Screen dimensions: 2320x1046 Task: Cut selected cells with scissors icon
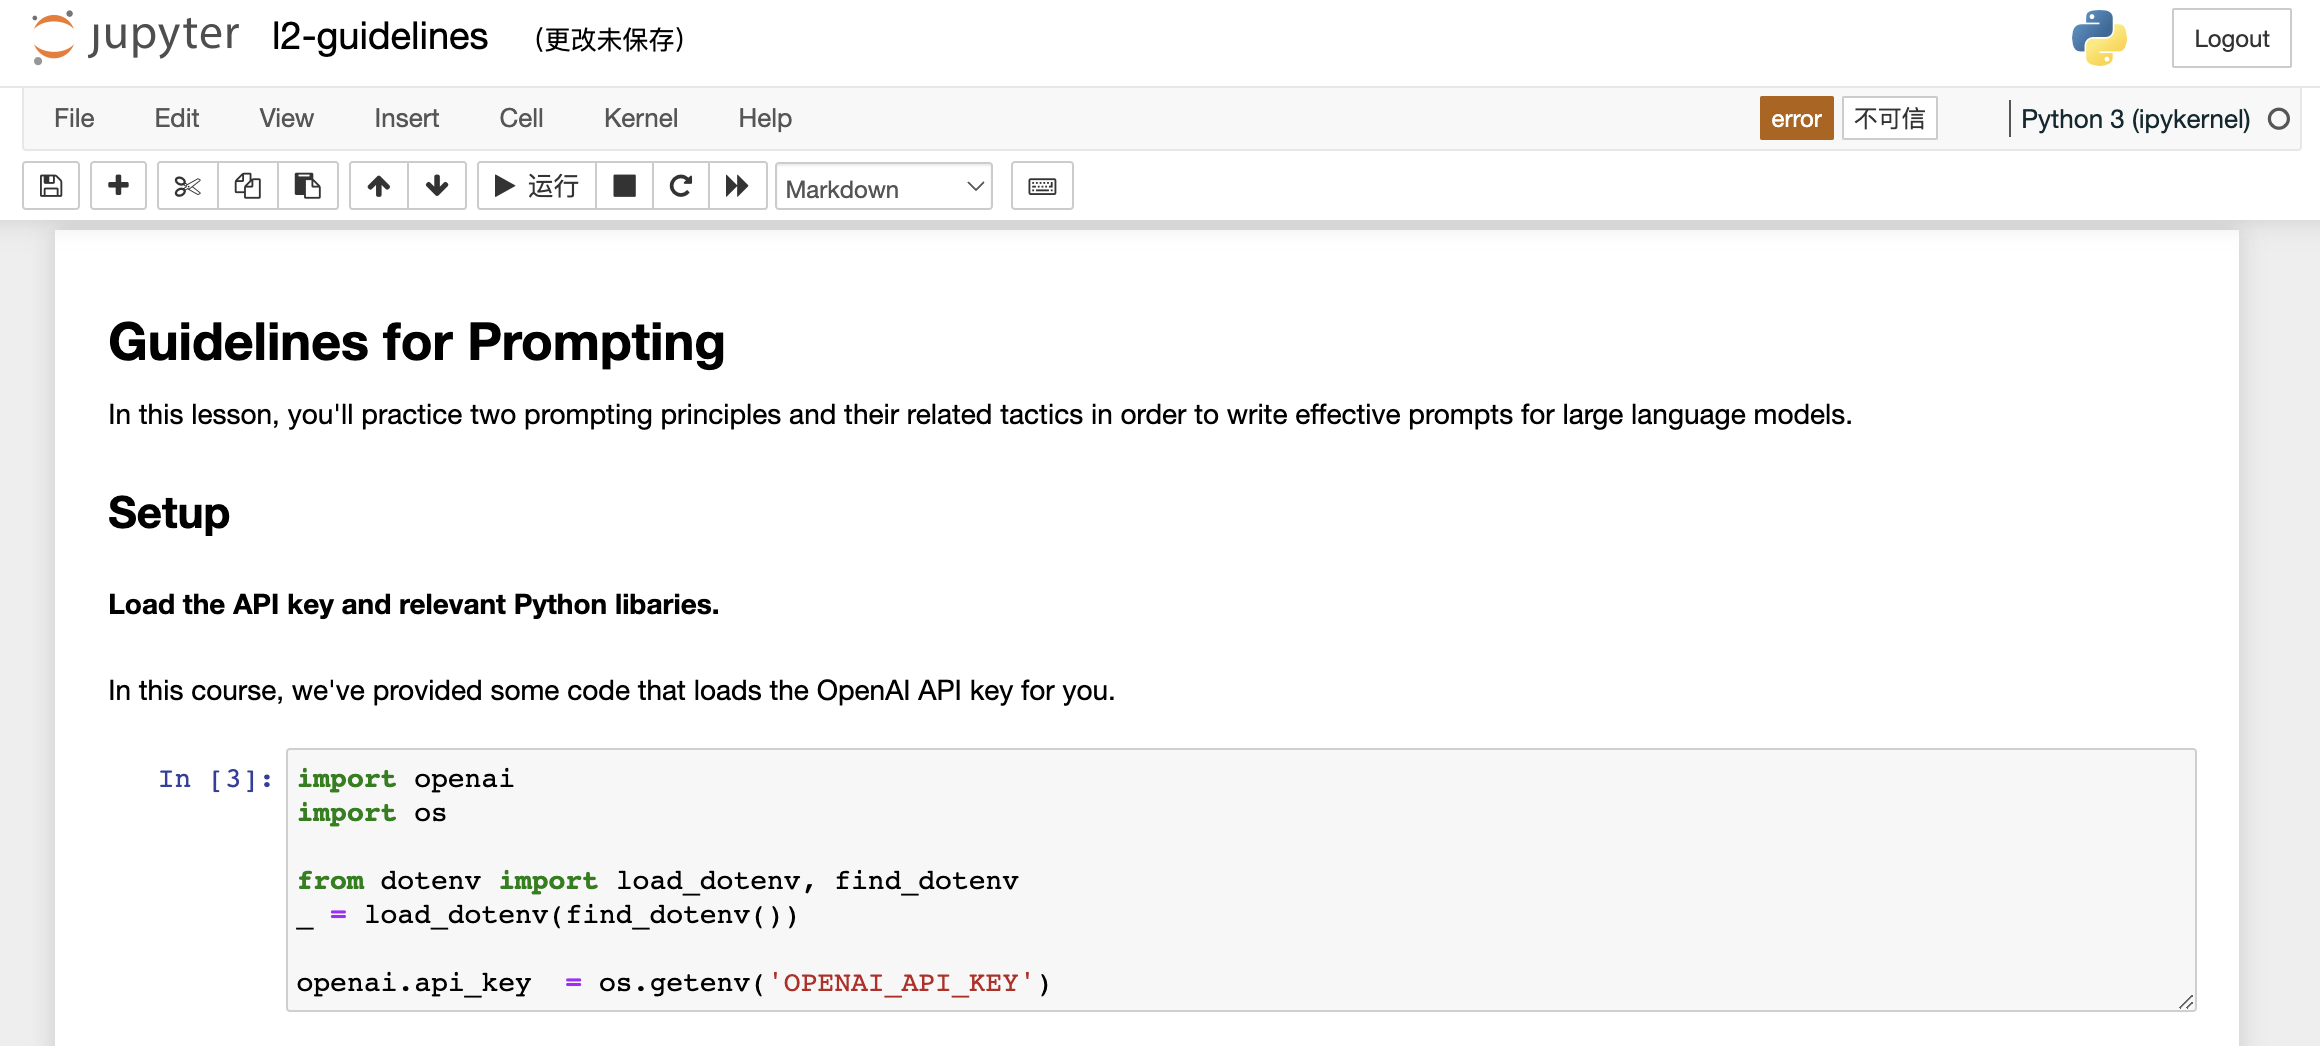pos(187,186)
